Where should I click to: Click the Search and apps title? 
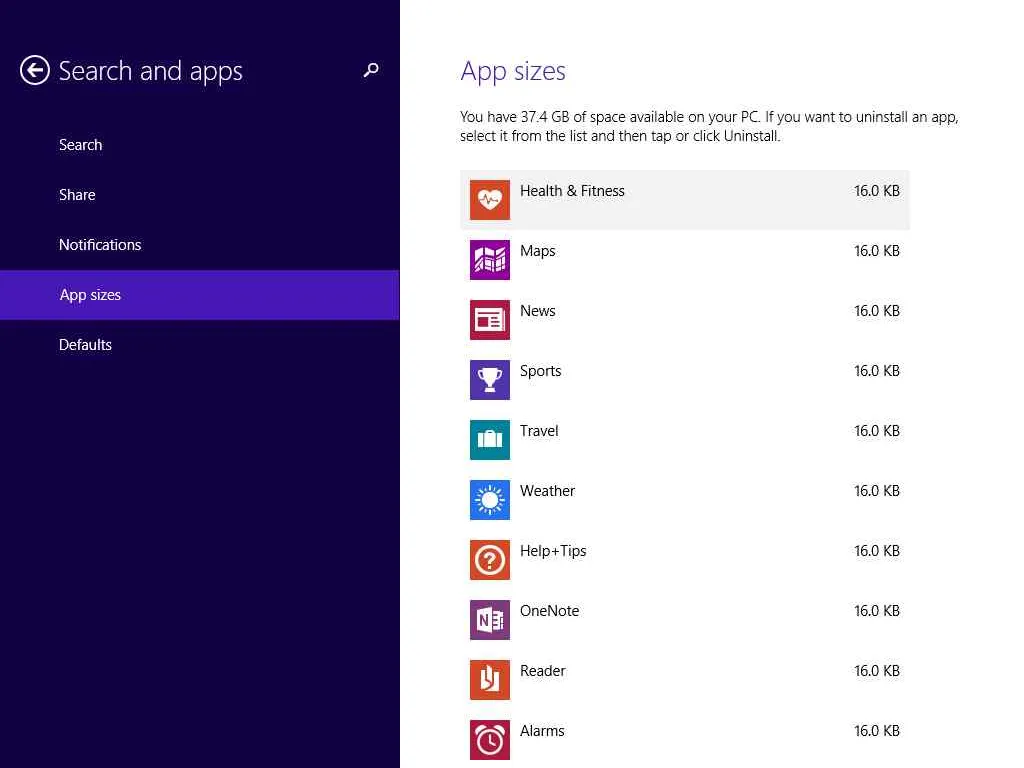coord(151,72)
